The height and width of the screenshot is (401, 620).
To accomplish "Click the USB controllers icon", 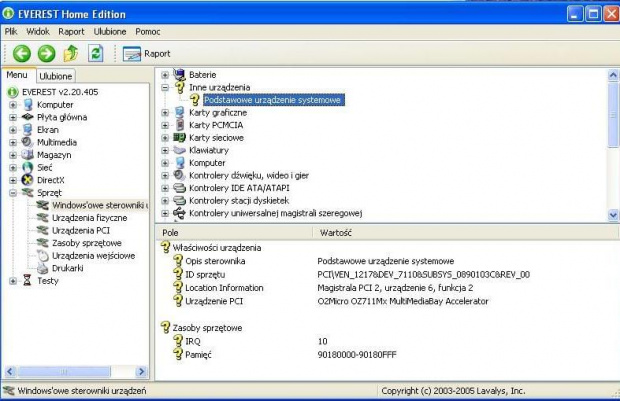I will tap(179, 213).
